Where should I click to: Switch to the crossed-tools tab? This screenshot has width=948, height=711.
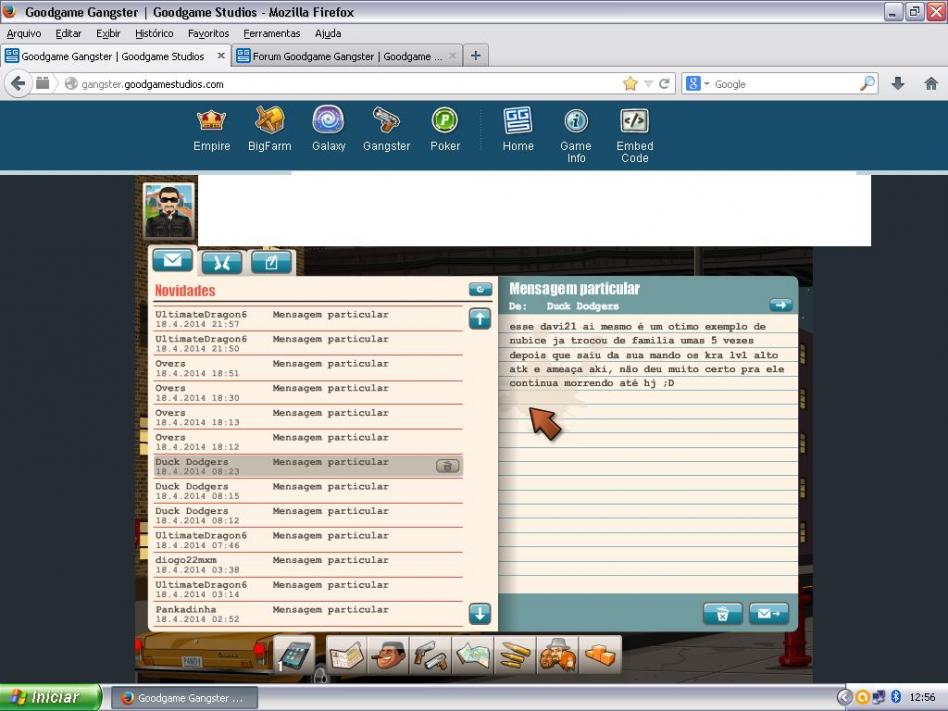pyautogui.click(x=222, y=262)
